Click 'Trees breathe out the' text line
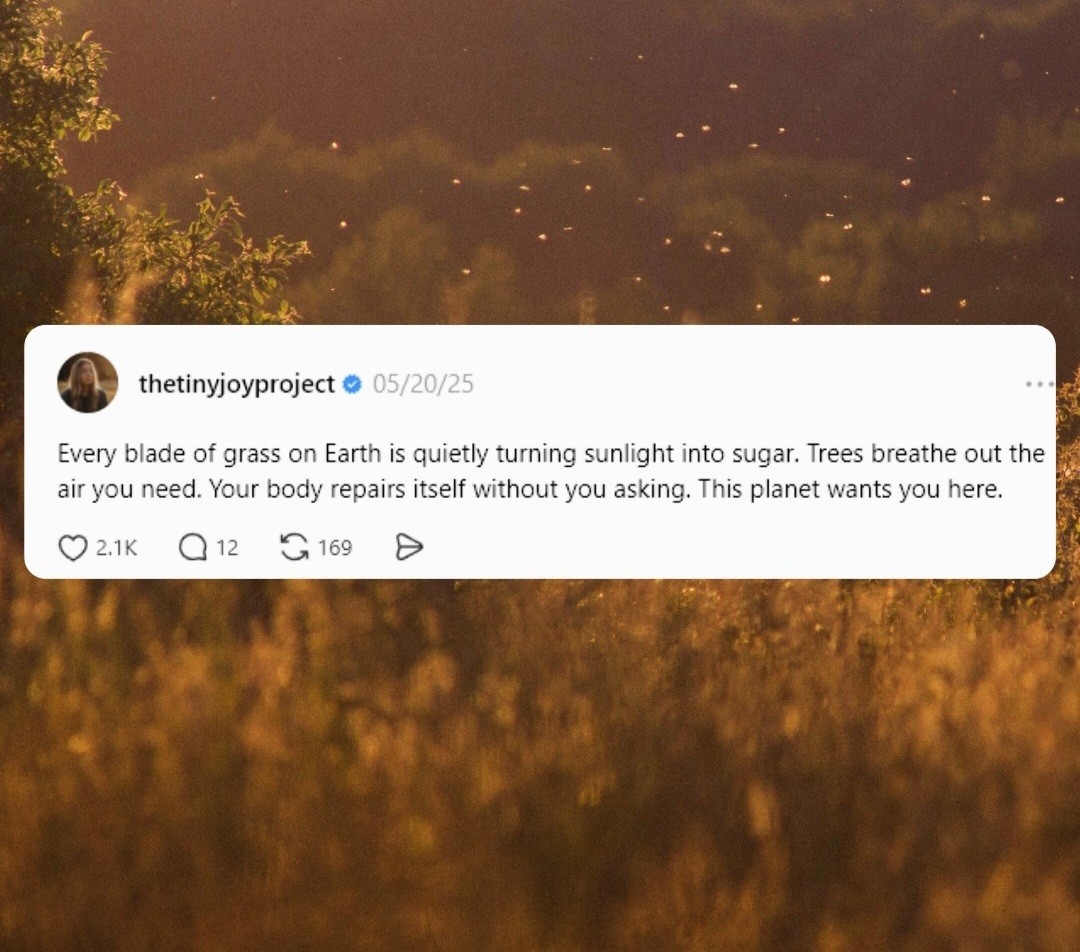This screenshot has width=1080, height=952. pyautogui.click(x=926, y=454)
